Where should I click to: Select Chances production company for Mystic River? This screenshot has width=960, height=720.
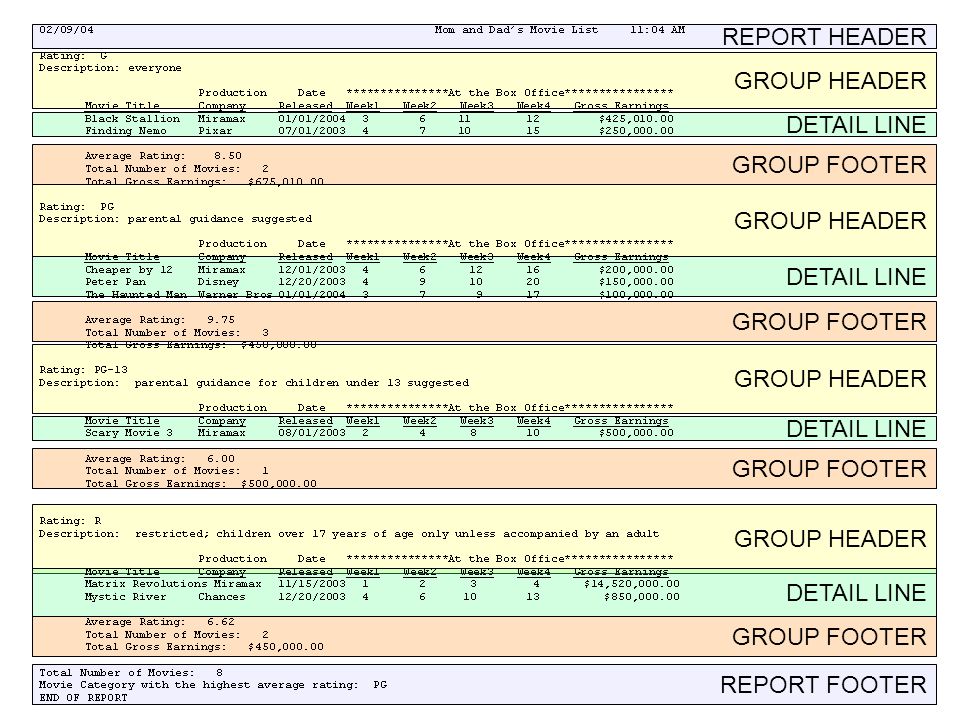(222, 597)
